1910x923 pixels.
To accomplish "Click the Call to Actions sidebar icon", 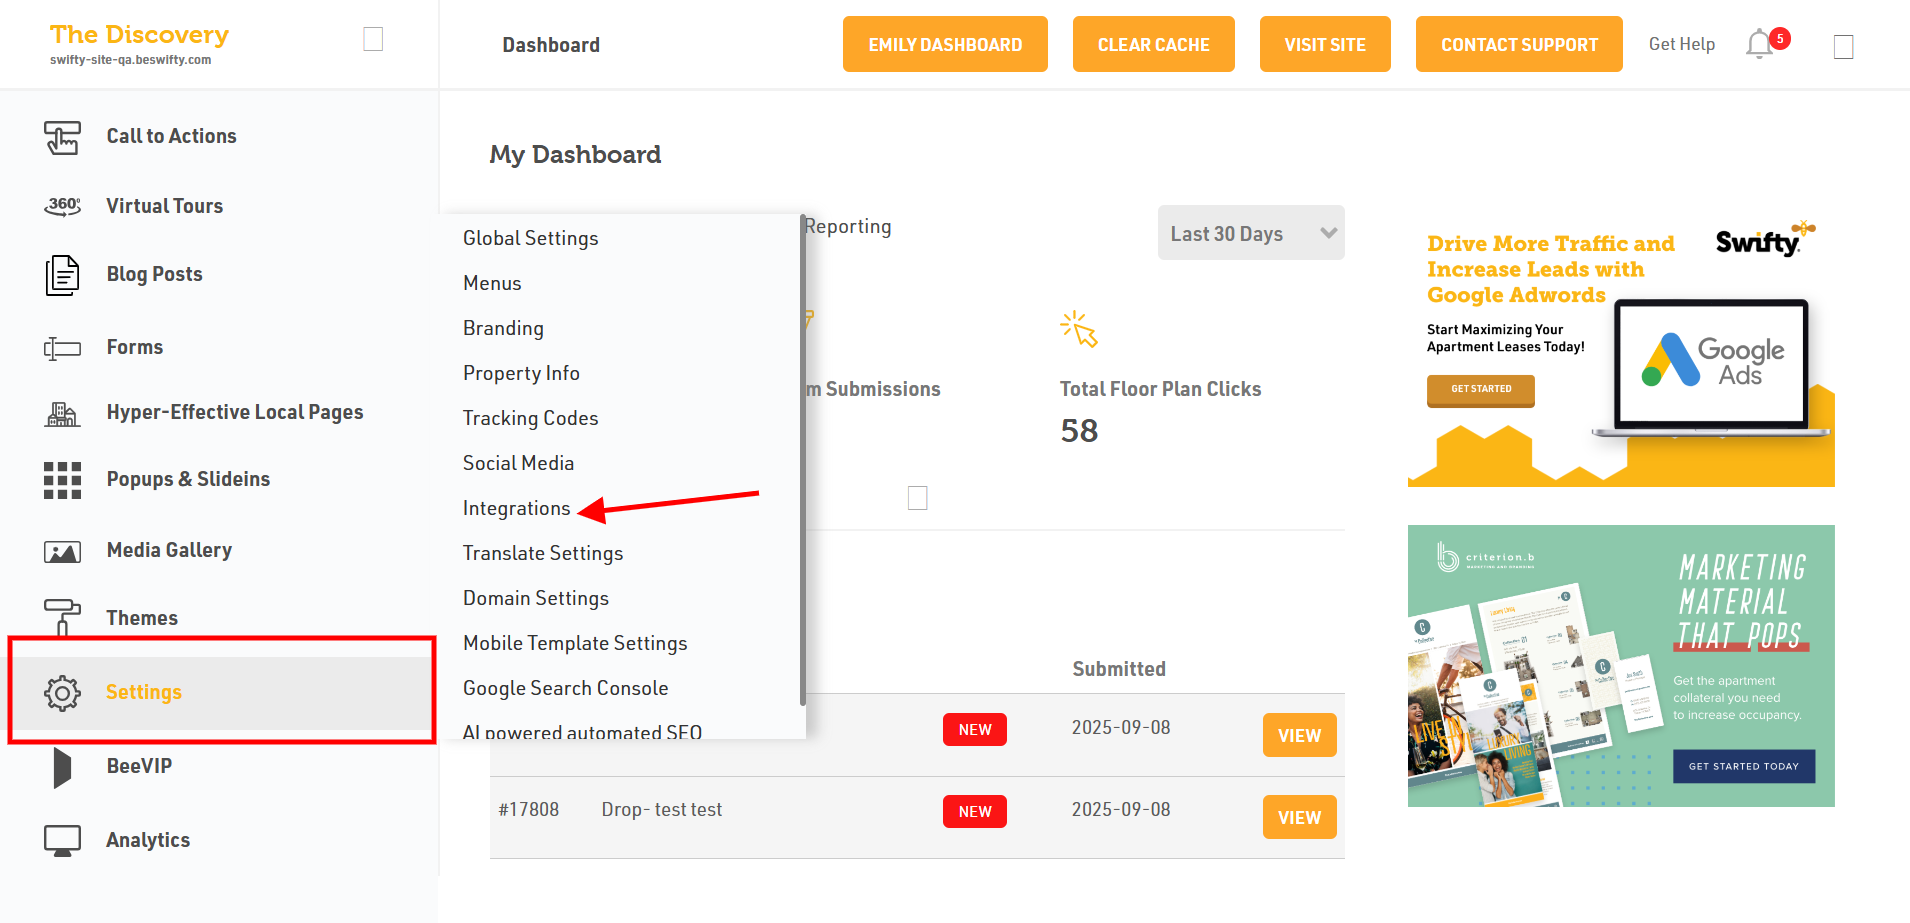I will pos(62,137).
